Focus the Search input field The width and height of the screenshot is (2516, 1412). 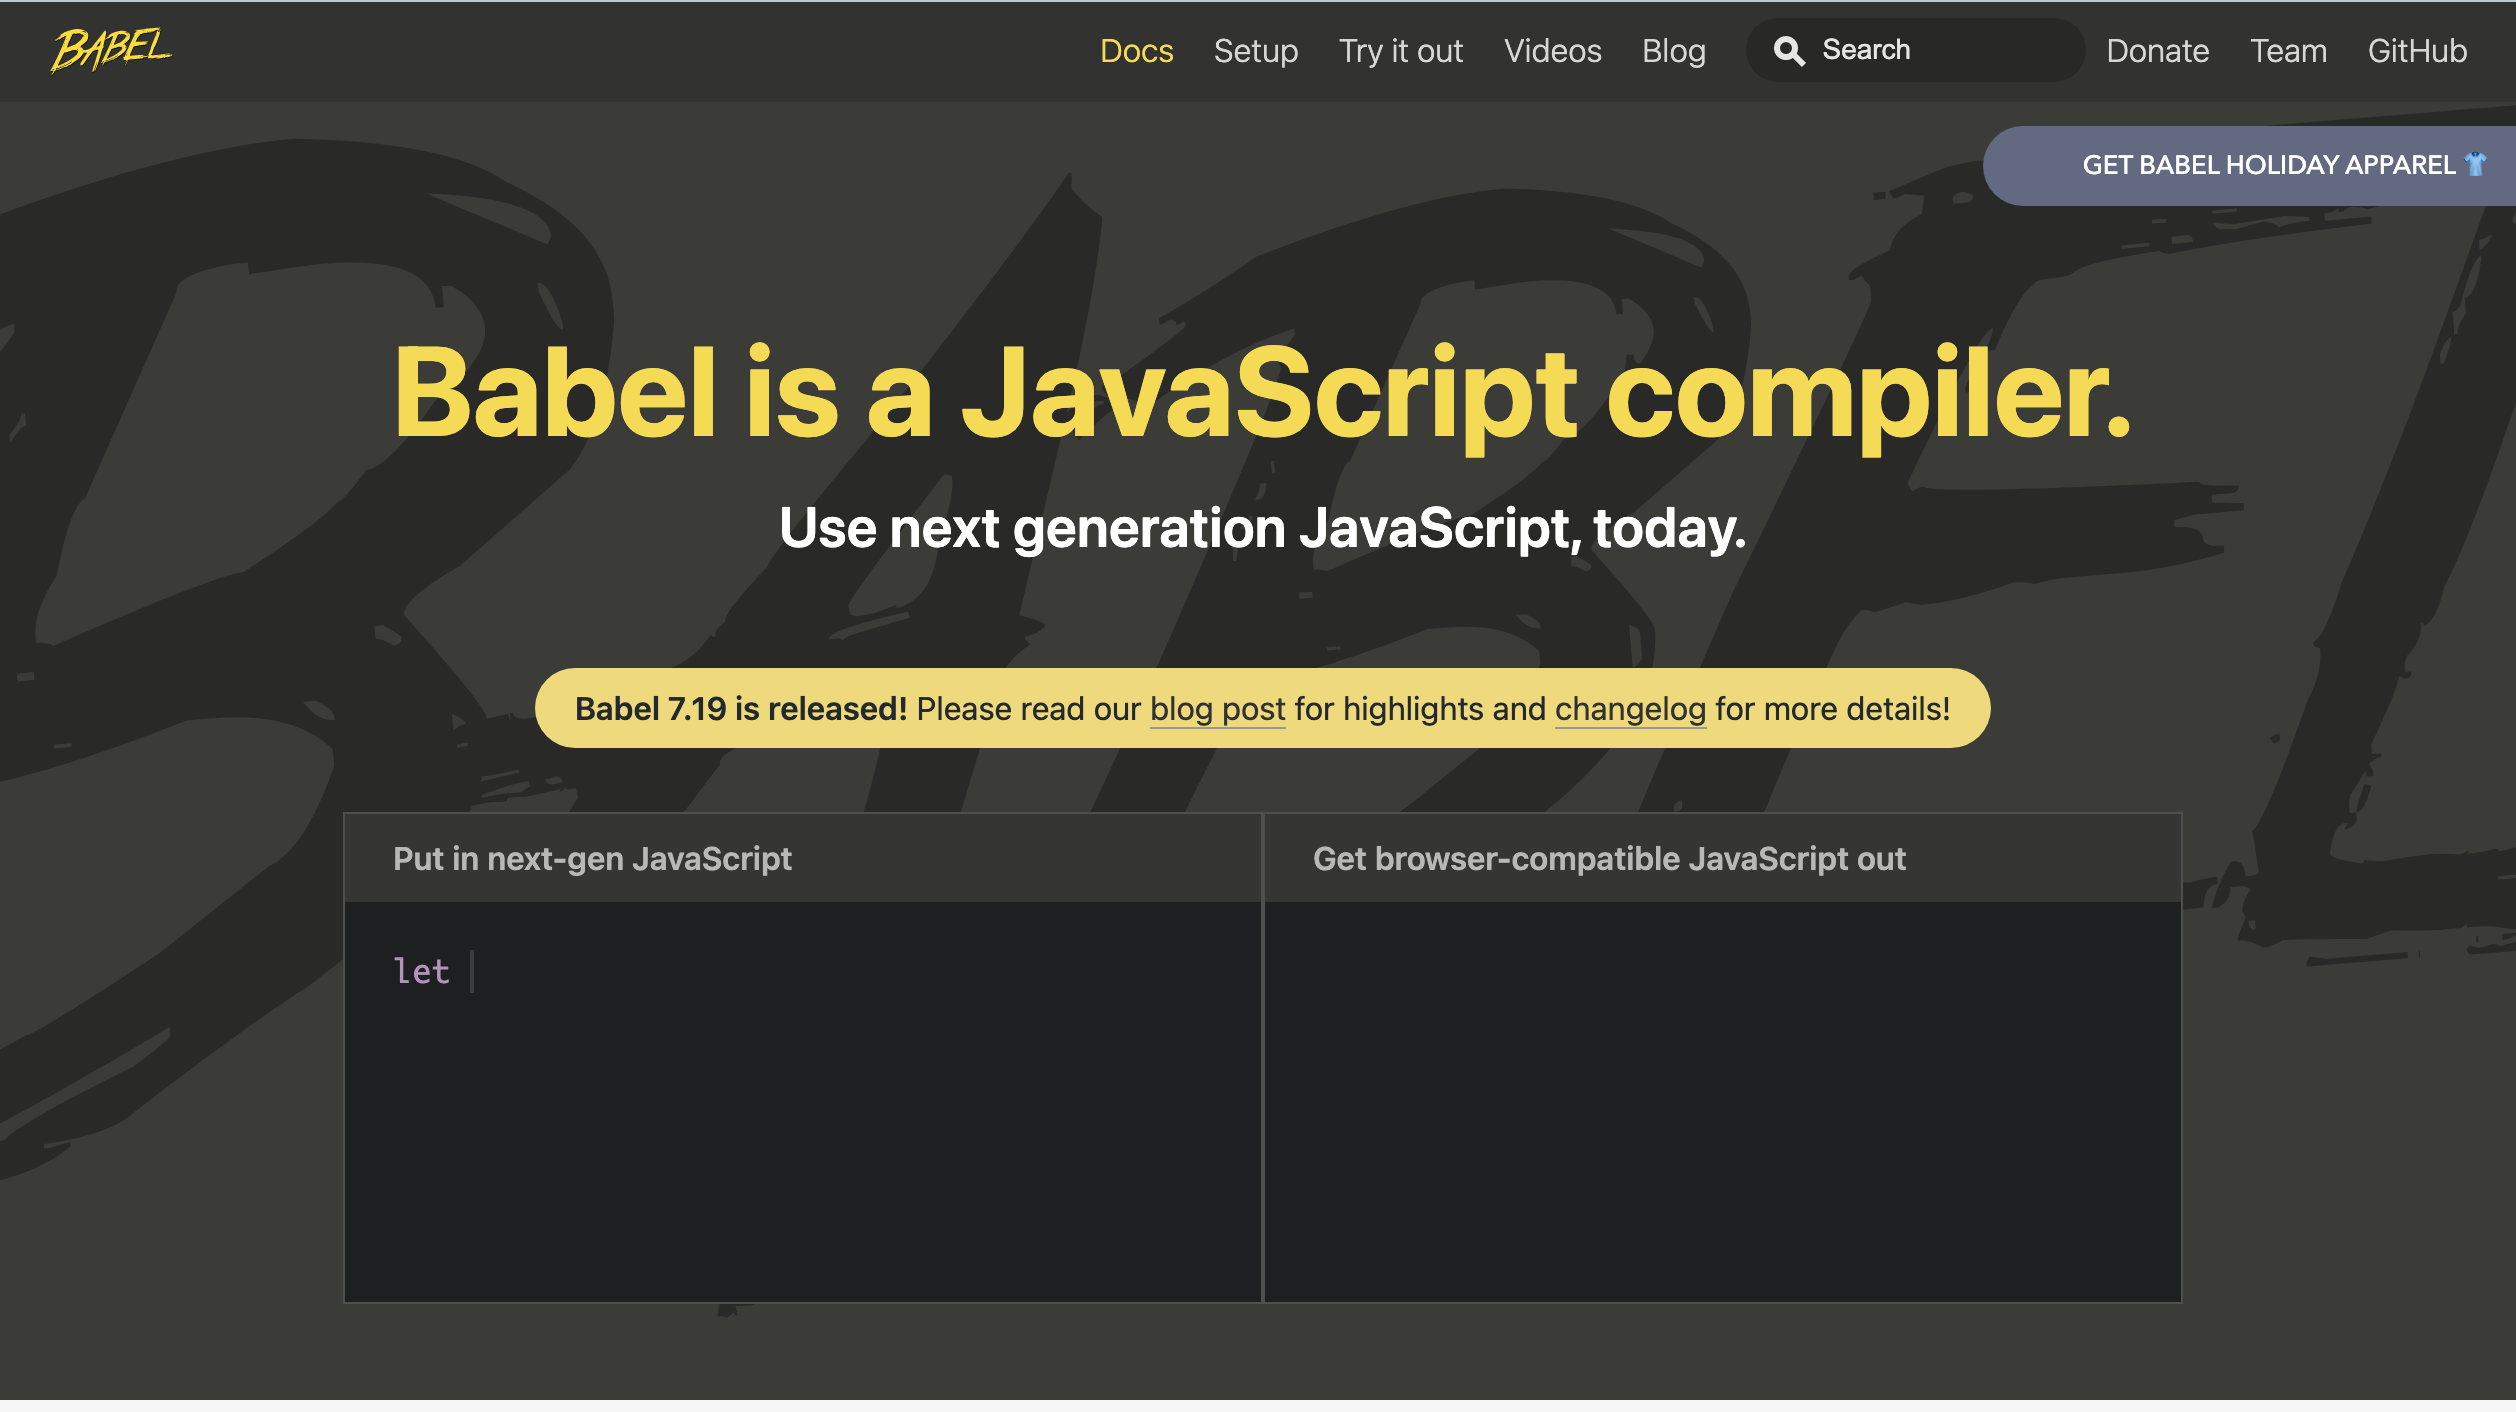click(x=1940, y=50)
